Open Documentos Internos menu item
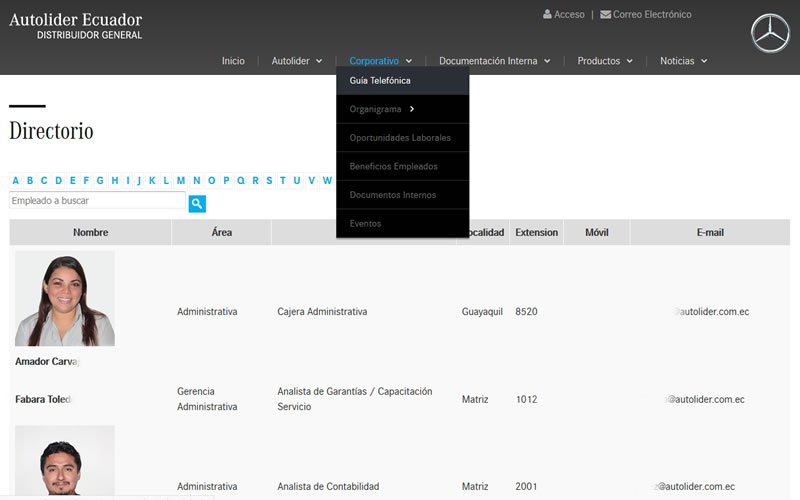This screenshot has height=500, width=800. pyautogui.click(x=392, y=195)
